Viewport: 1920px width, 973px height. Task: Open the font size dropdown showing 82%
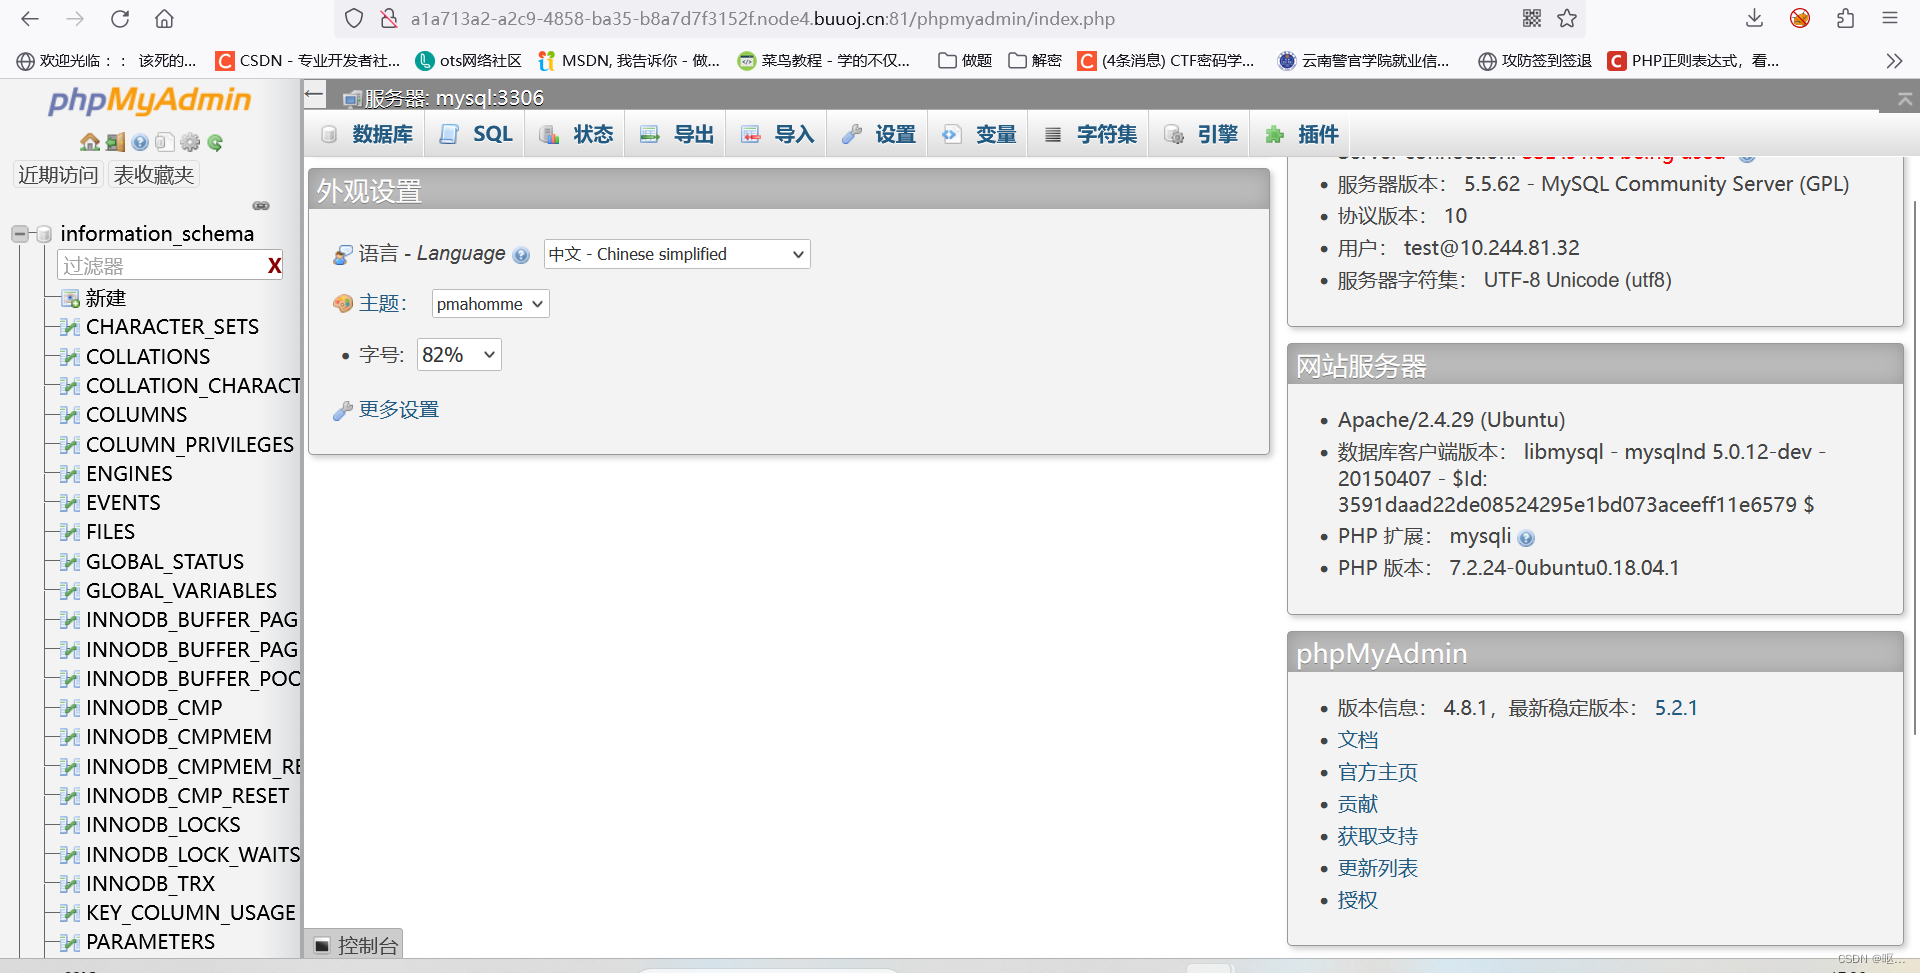pyautogui.click(x=459, y=355)
